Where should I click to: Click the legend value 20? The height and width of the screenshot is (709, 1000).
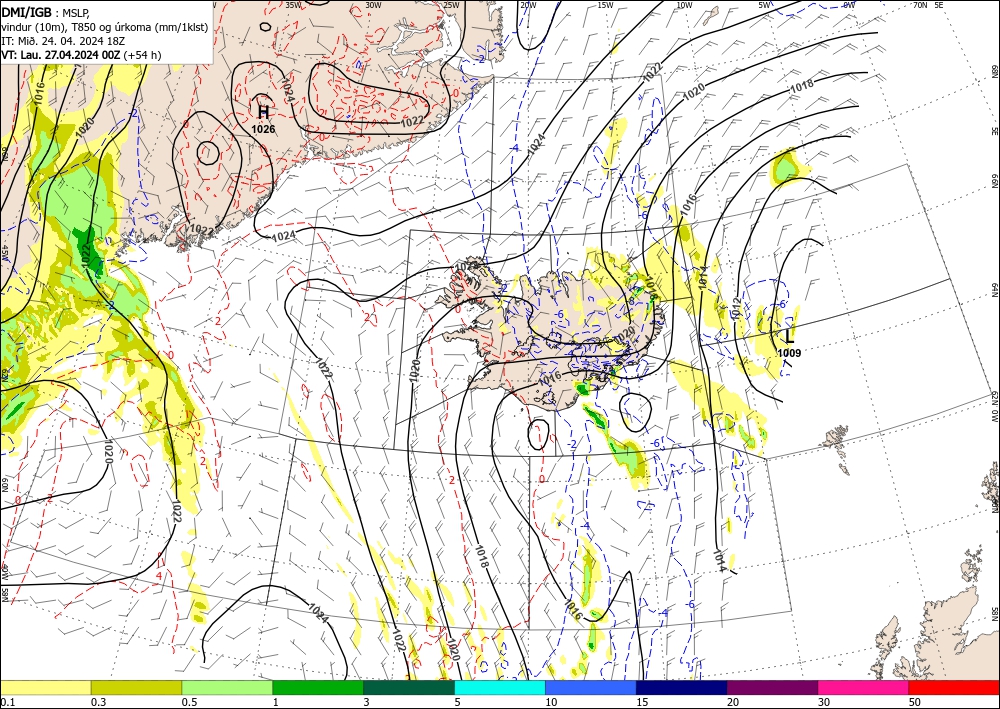733,702
